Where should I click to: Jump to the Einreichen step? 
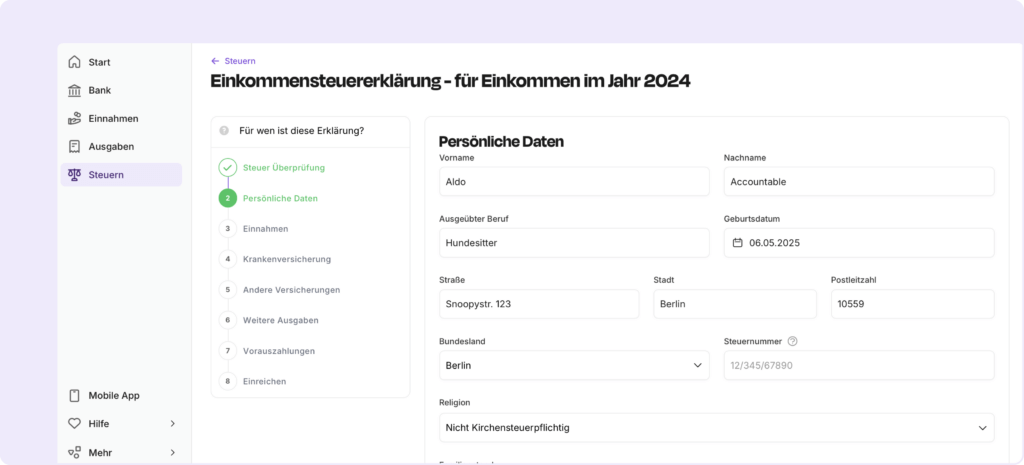tap(264, 381)
